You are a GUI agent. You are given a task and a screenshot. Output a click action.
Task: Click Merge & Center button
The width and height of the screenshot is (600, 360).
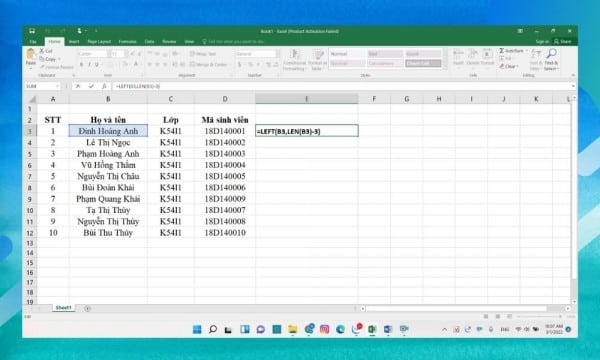click(x=209, y=65)
